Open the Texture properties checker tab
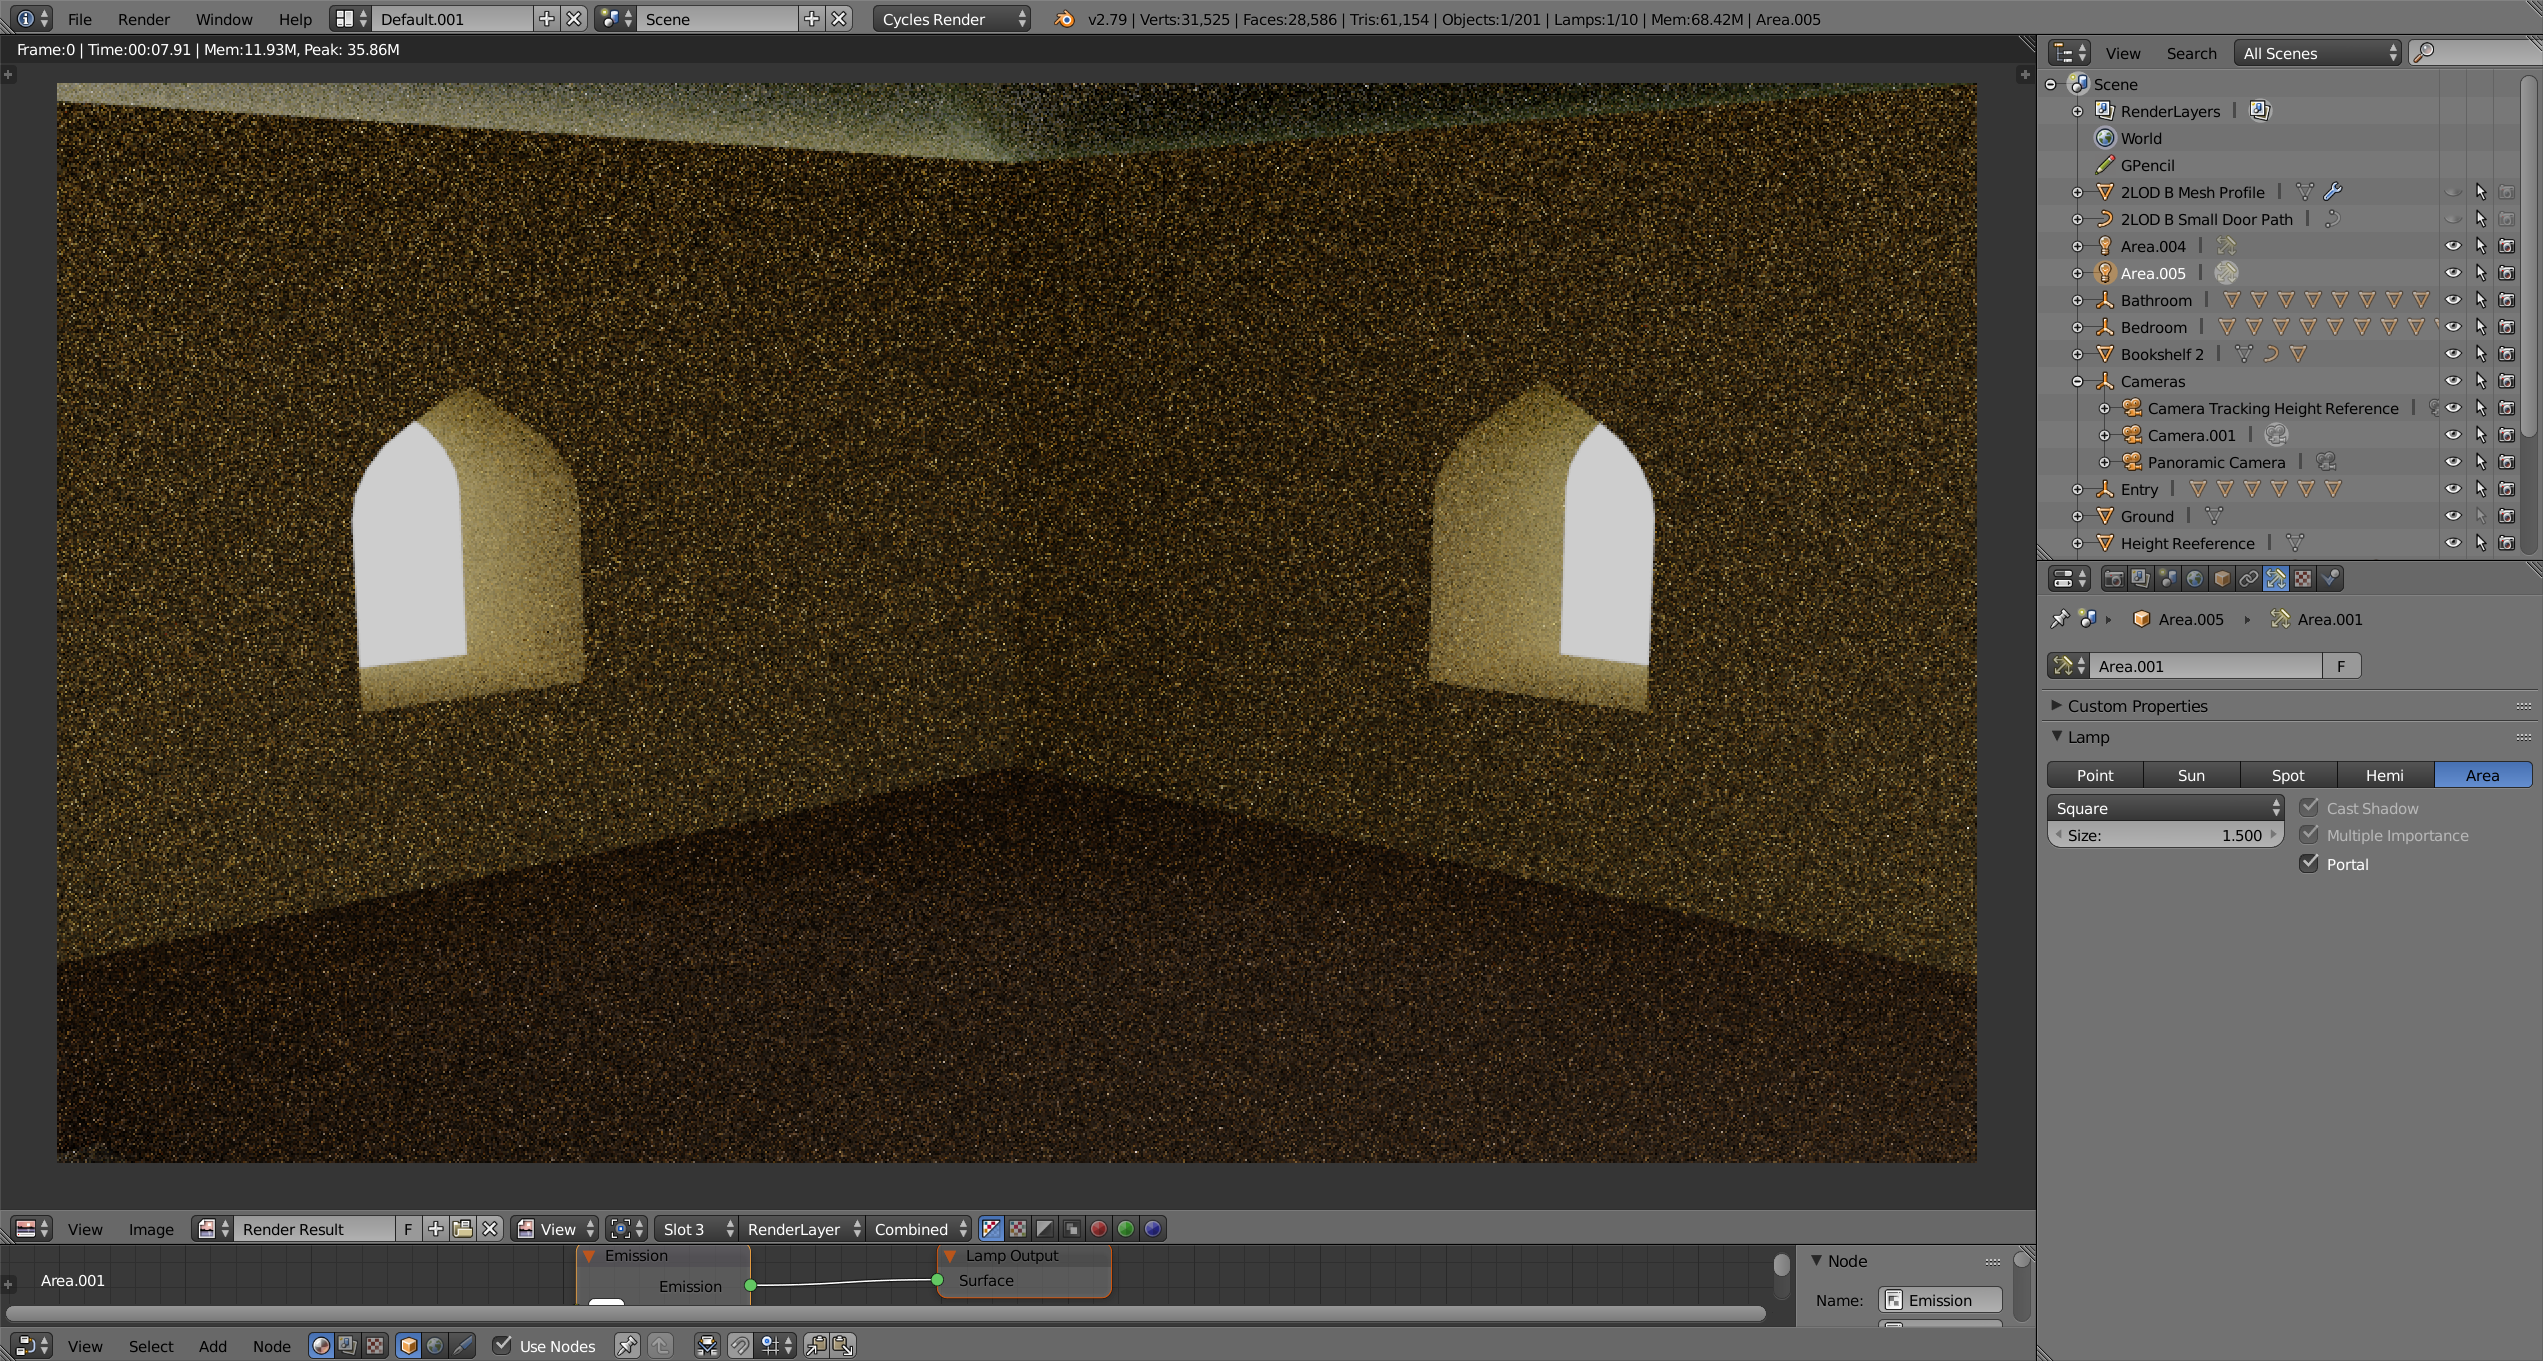Image resolution: width=2543 pixels, height=1361 pixels. point(2303,579)
